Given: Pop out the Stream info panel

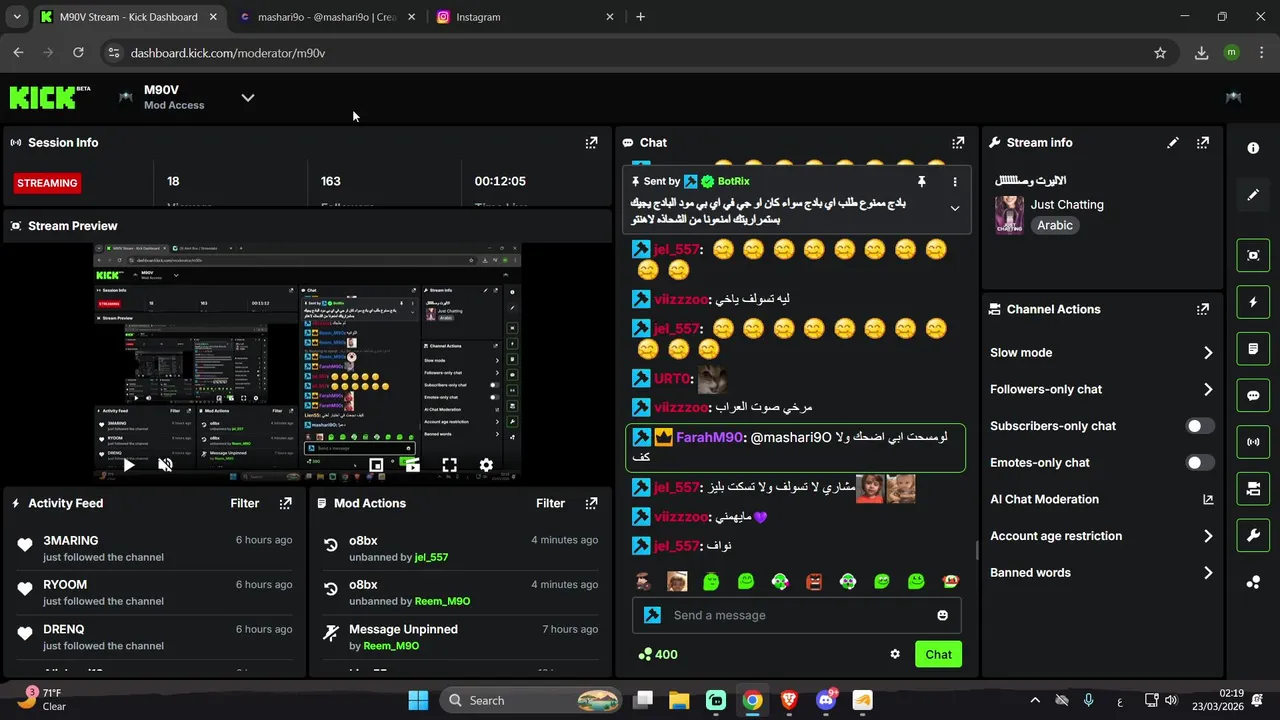Looking at the screenshot, I should (x=1203, y=143).
